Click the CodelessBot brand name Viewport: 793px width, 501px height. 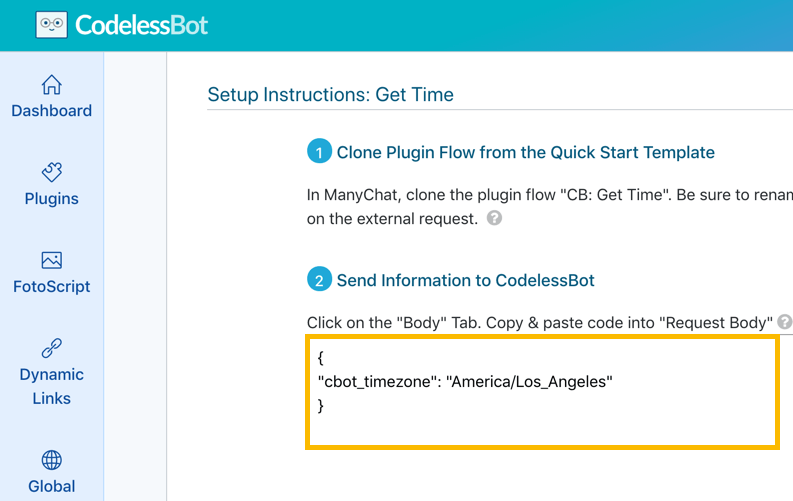[142, 25]
